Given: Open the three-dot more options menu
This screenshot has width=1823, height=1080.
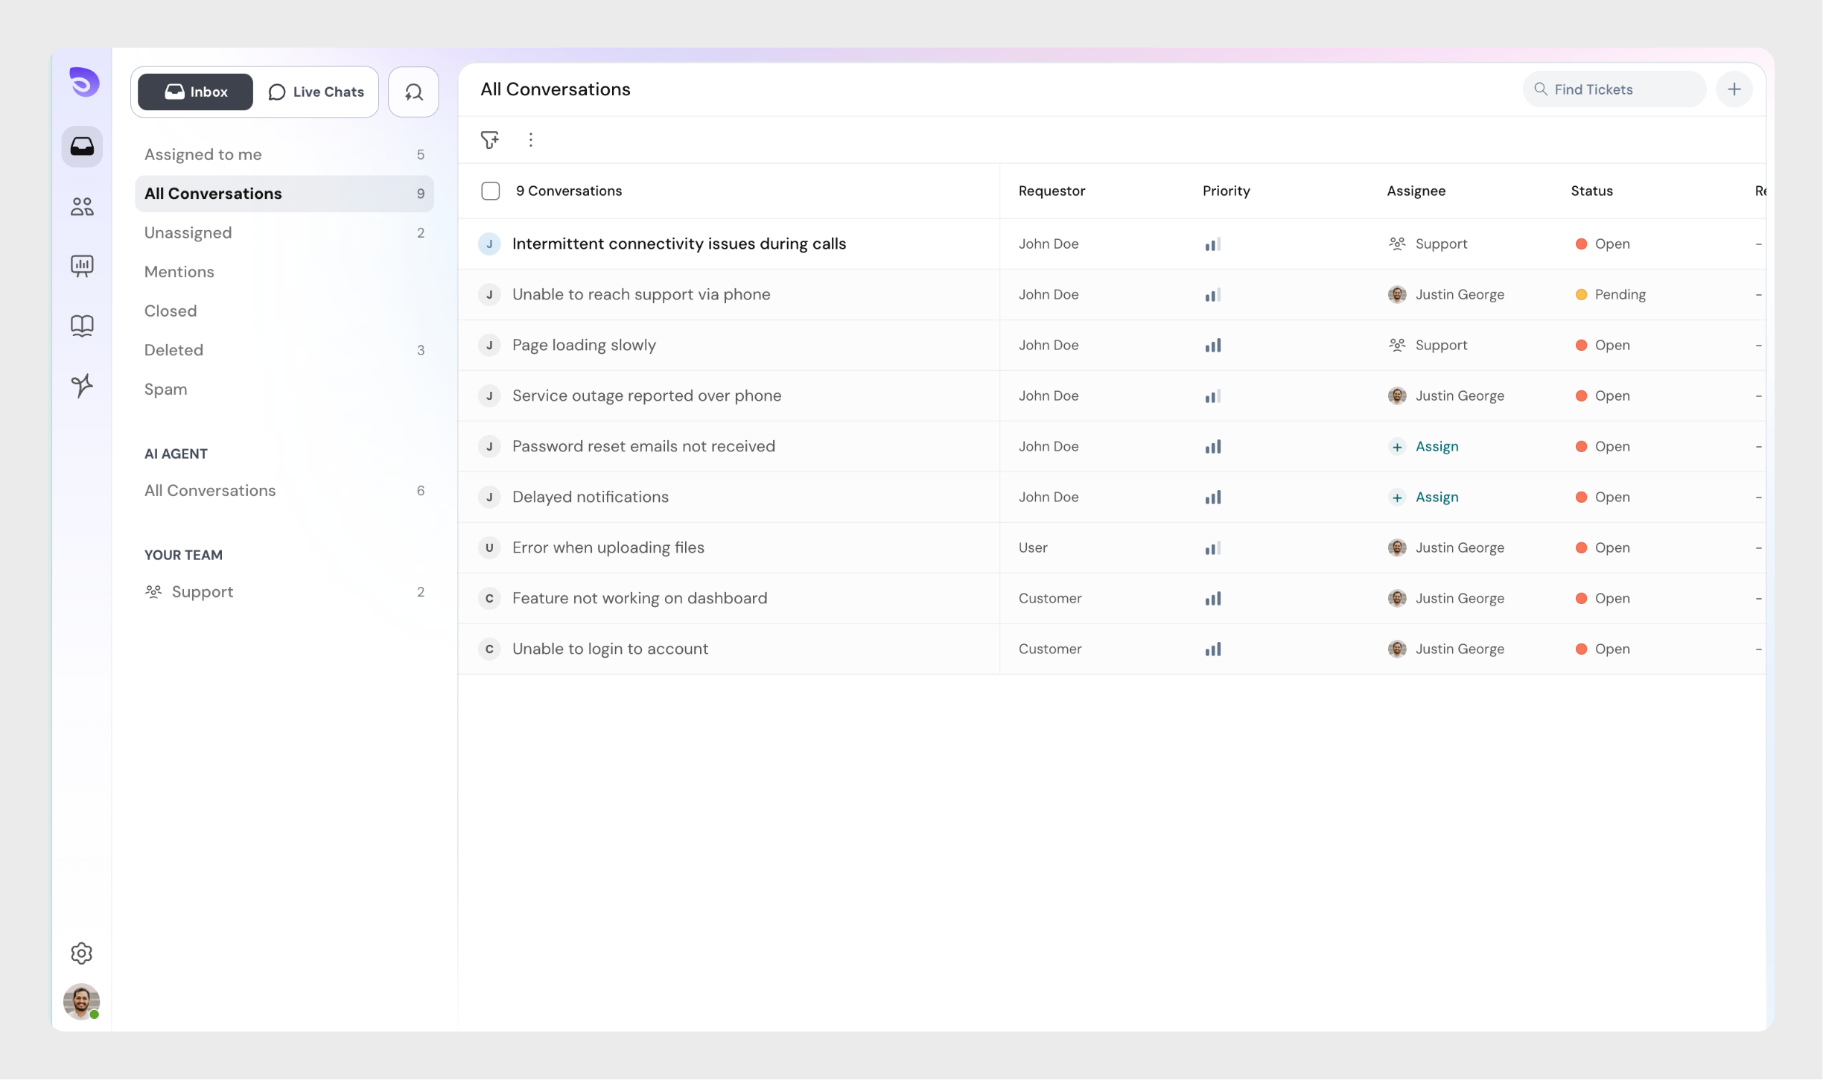Looking at the screenshot, I should pos(530,140).
